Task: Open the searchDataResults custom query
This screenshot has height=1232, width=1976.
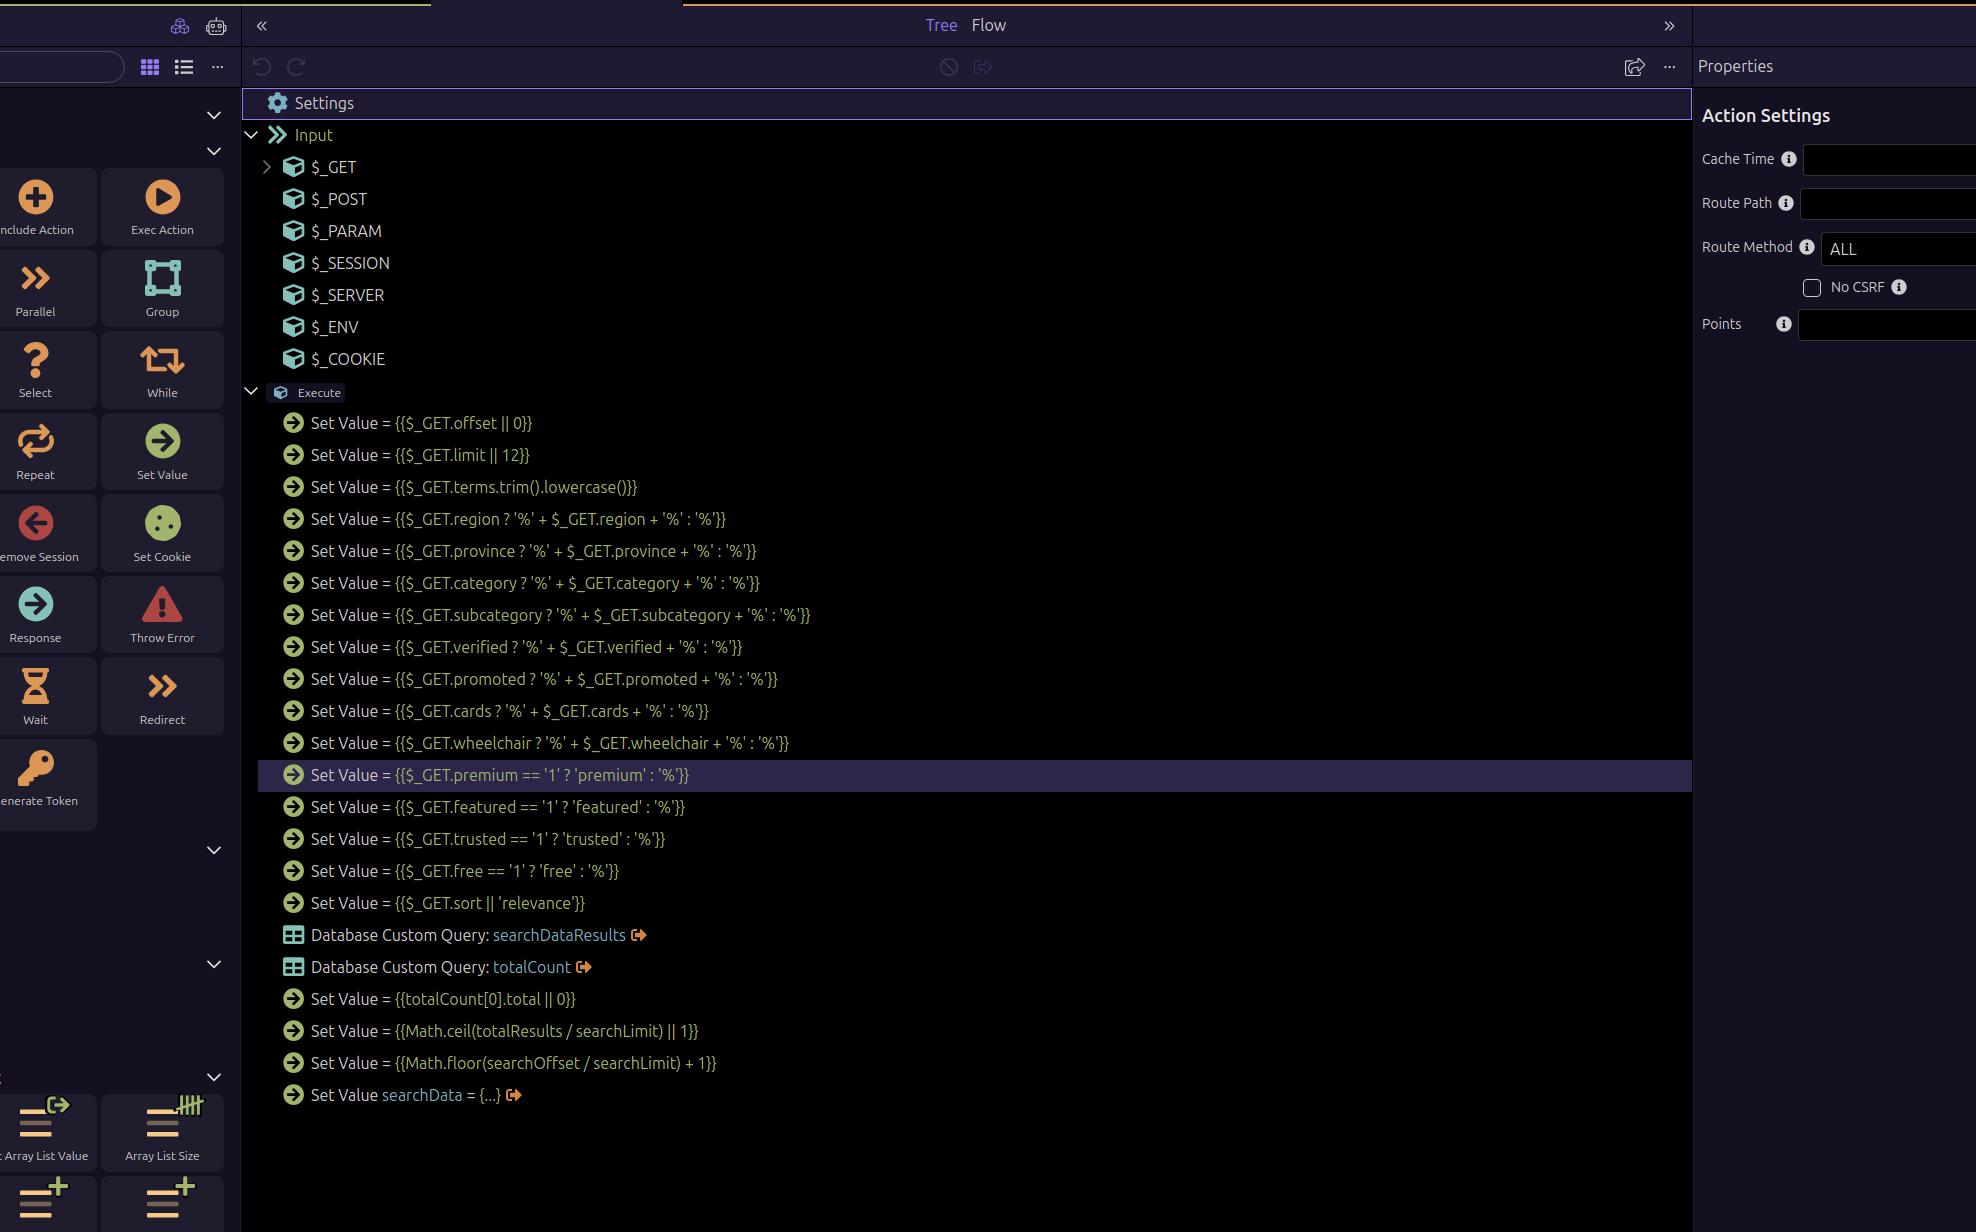Action: (x=559, y=935)
